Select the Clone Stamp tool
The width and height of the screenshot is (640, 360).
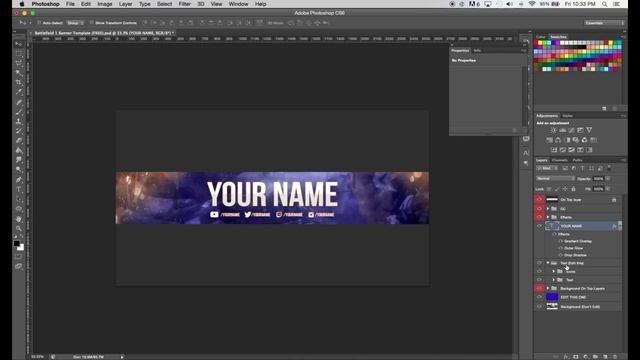click(x=19, y=121)
